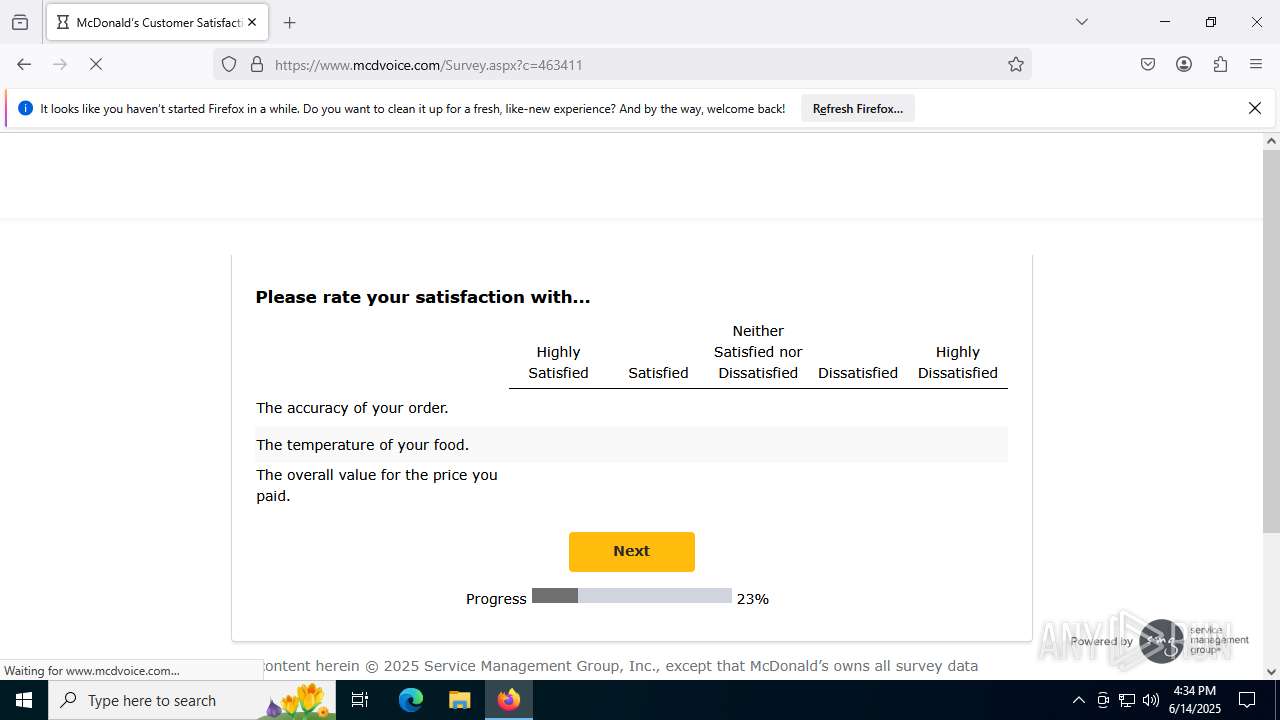The height and width of the screenshot is (720, 1280).
Task: Open Task View on taskbar
Action: coord(360,700)
